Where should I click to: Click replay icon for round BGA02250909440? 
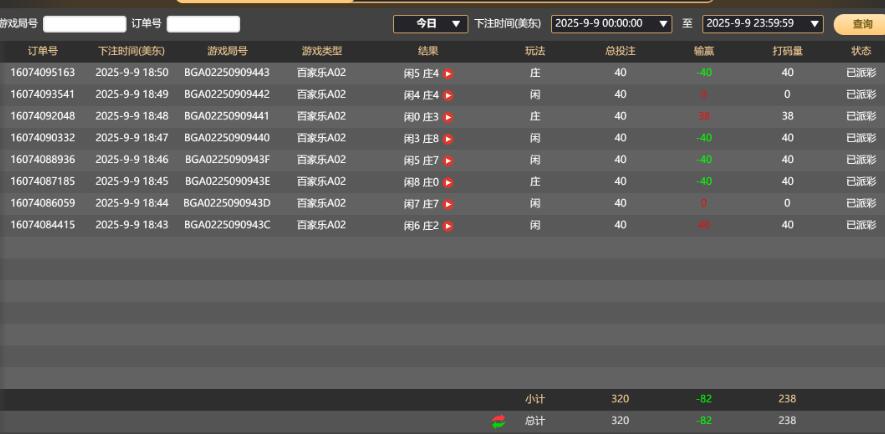point(448,138)
